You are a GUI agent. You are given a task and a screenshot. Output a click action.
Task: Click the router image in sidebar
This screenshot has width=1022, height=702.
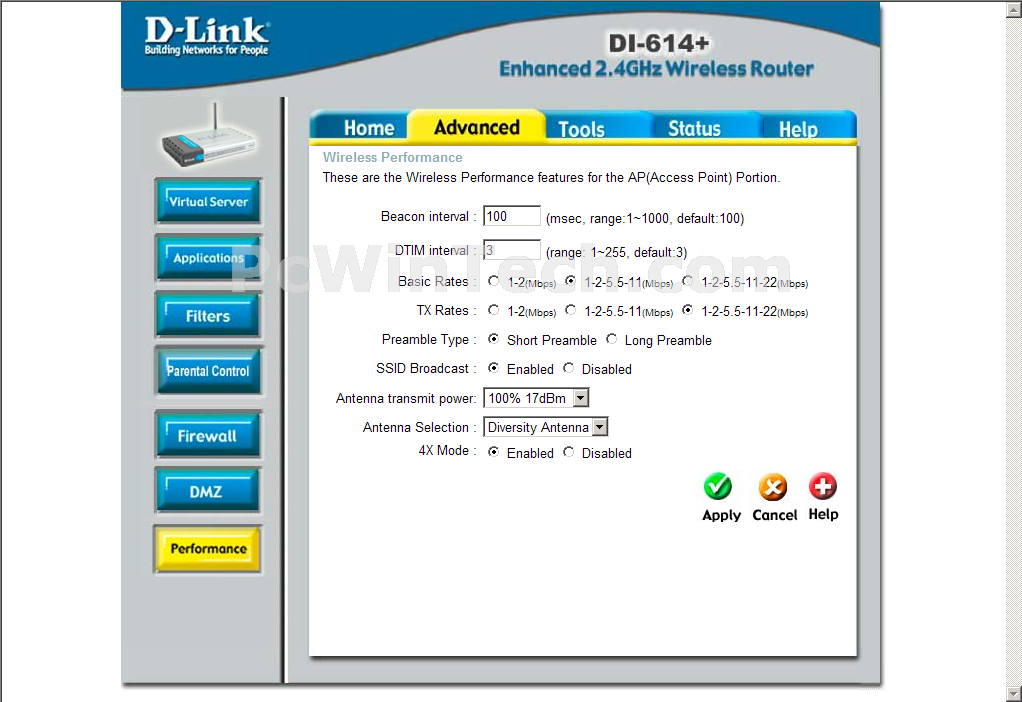(209, 137)
